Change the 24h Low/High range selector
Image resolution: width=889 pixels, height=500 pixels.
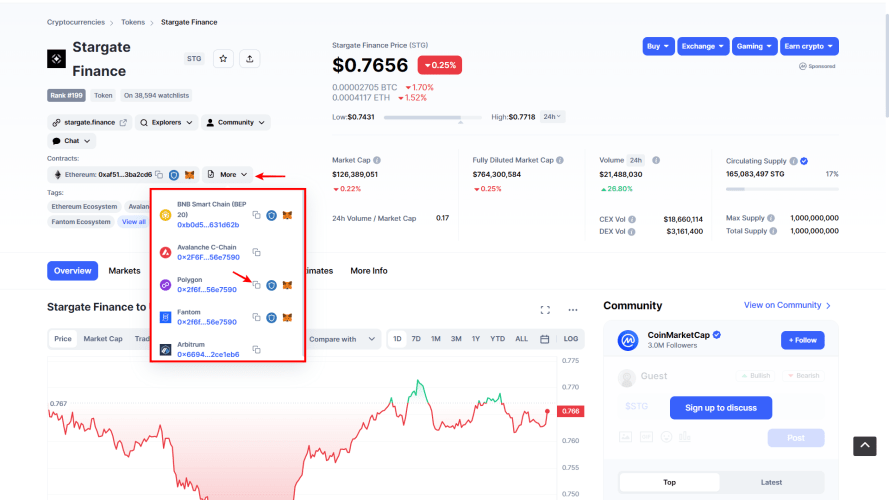pyautogui.click(x=552, y=117)
